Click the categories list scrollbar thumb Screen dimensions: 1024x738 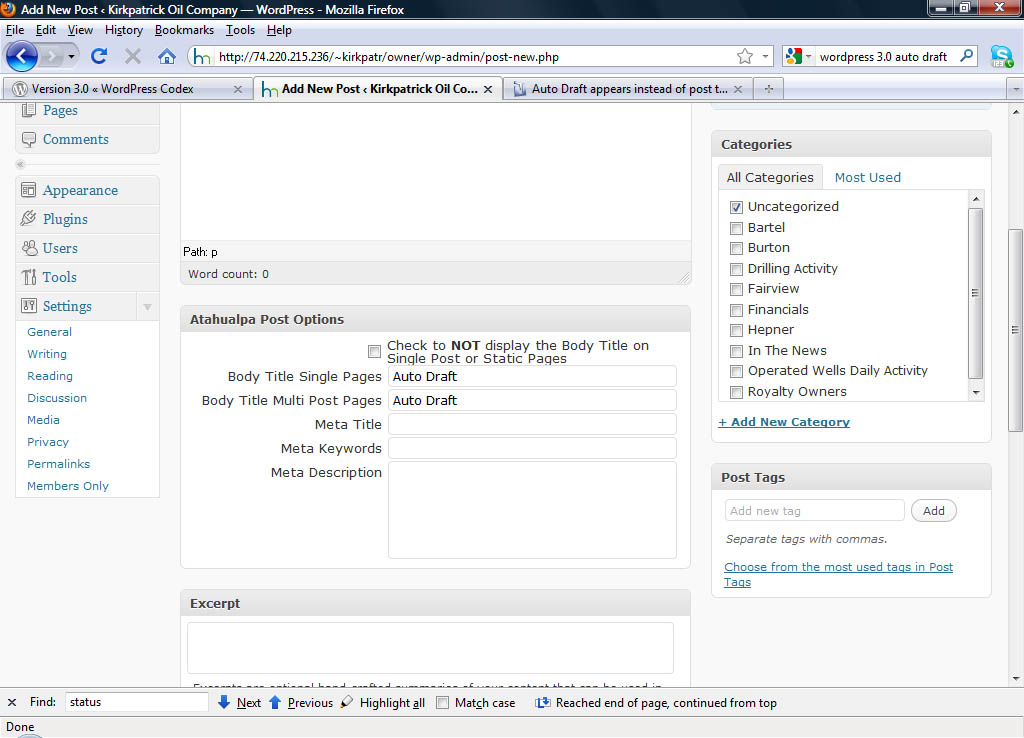(x=975, y=293)
